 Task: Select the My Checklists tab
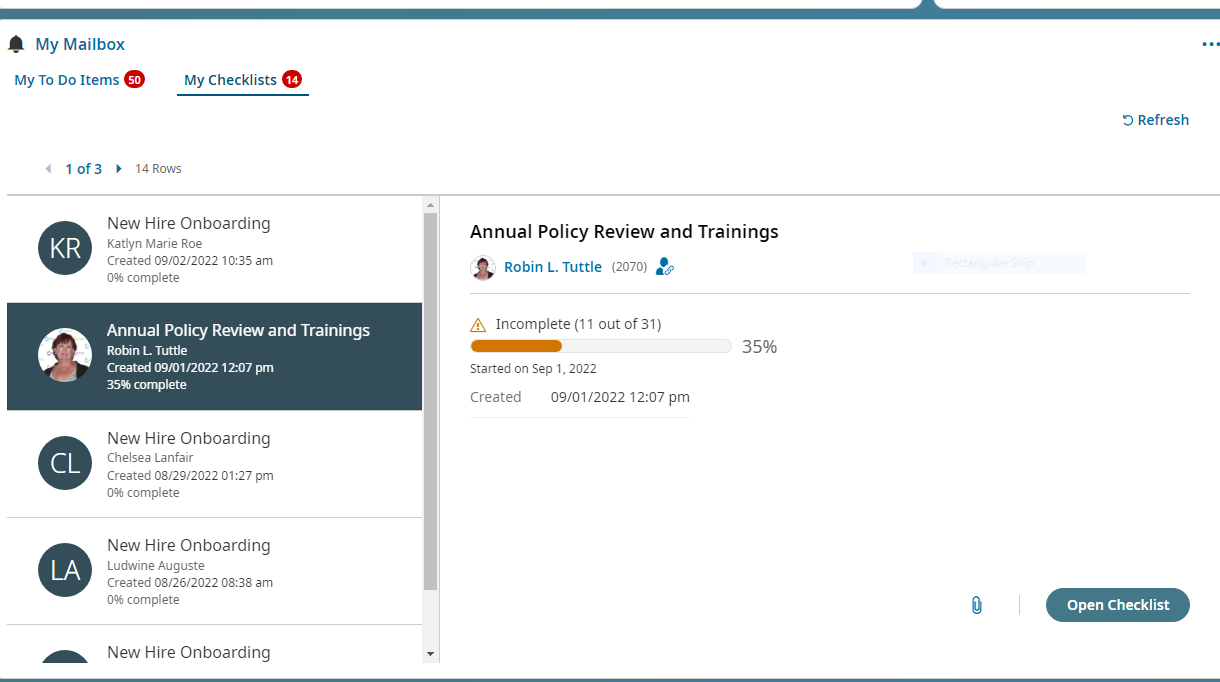pyautogui.click(x=231, y=80)
